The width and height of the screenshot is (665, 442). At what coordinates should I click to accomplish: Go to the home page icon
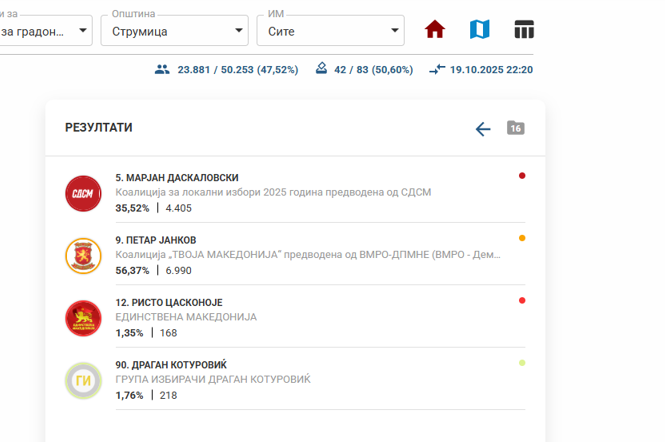click(x=434, y=30)
